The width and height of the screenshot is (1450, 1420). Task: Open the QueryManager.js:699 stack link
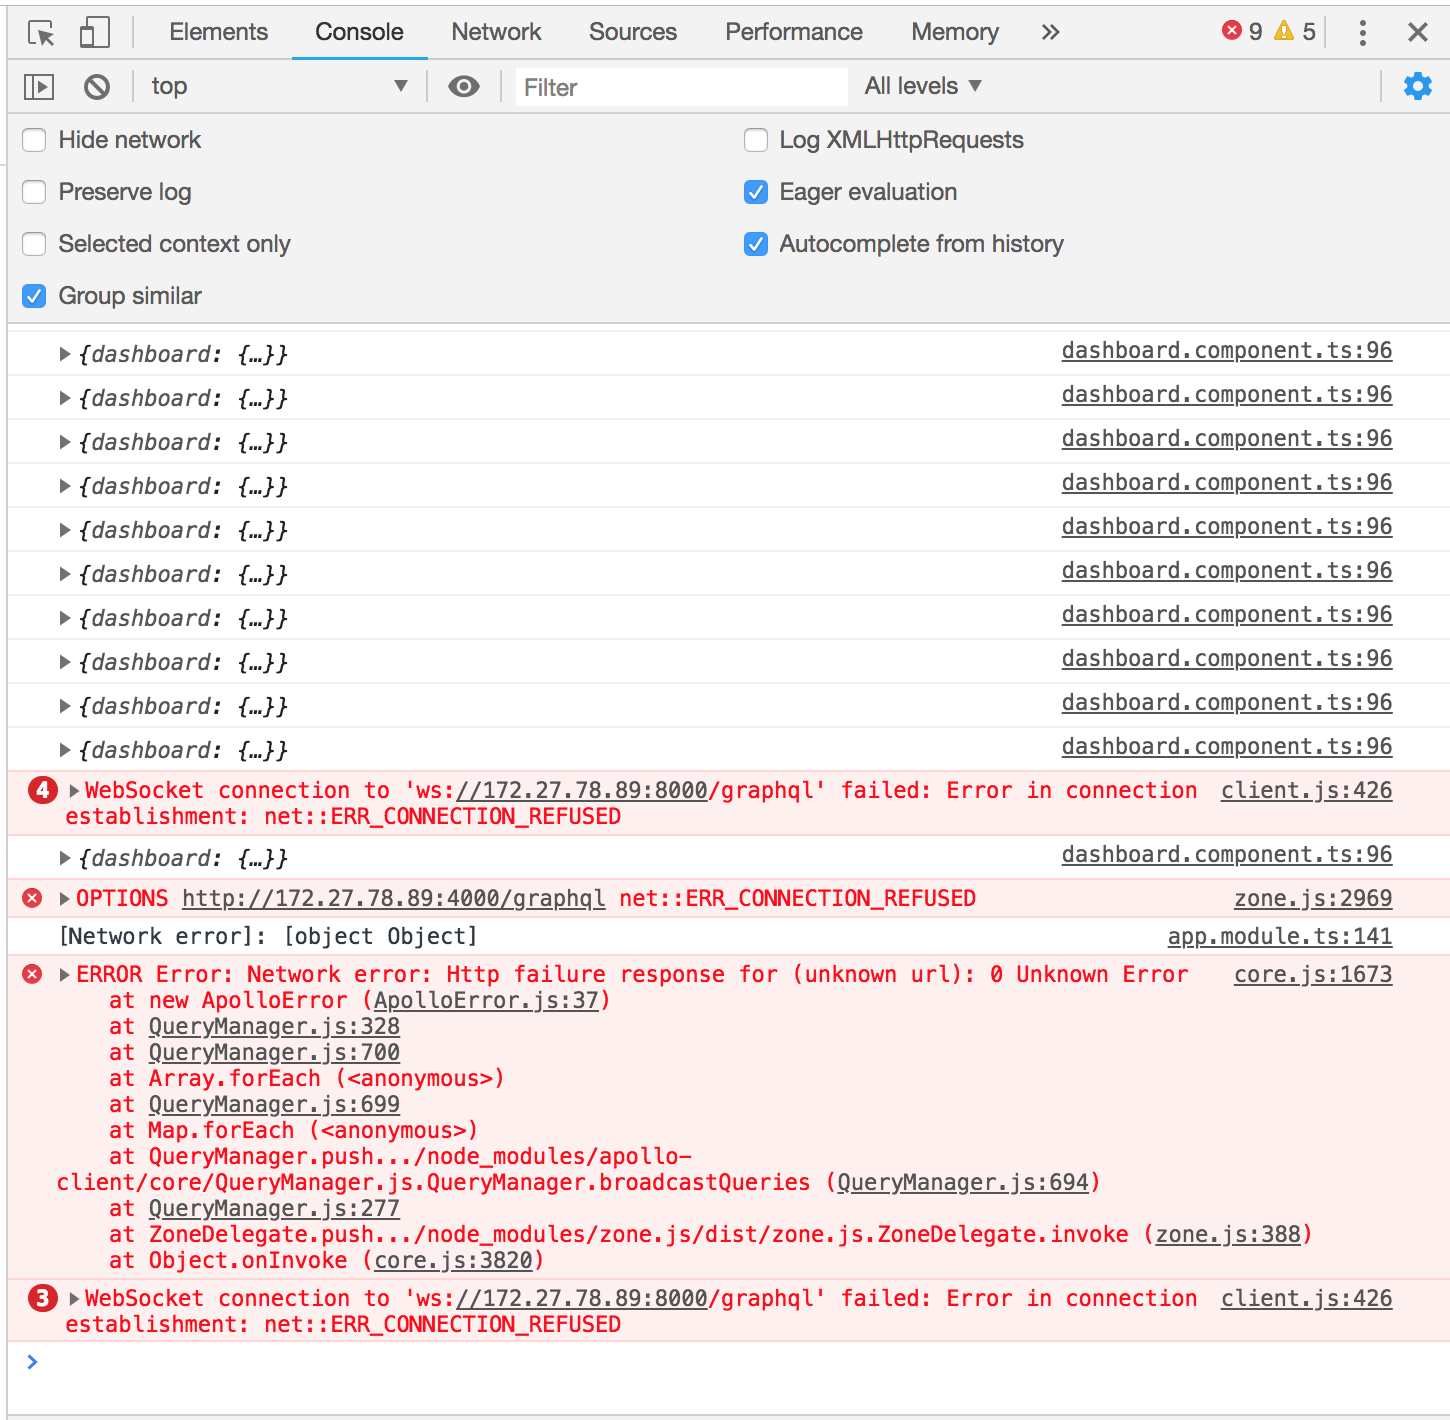point(274,1105)
